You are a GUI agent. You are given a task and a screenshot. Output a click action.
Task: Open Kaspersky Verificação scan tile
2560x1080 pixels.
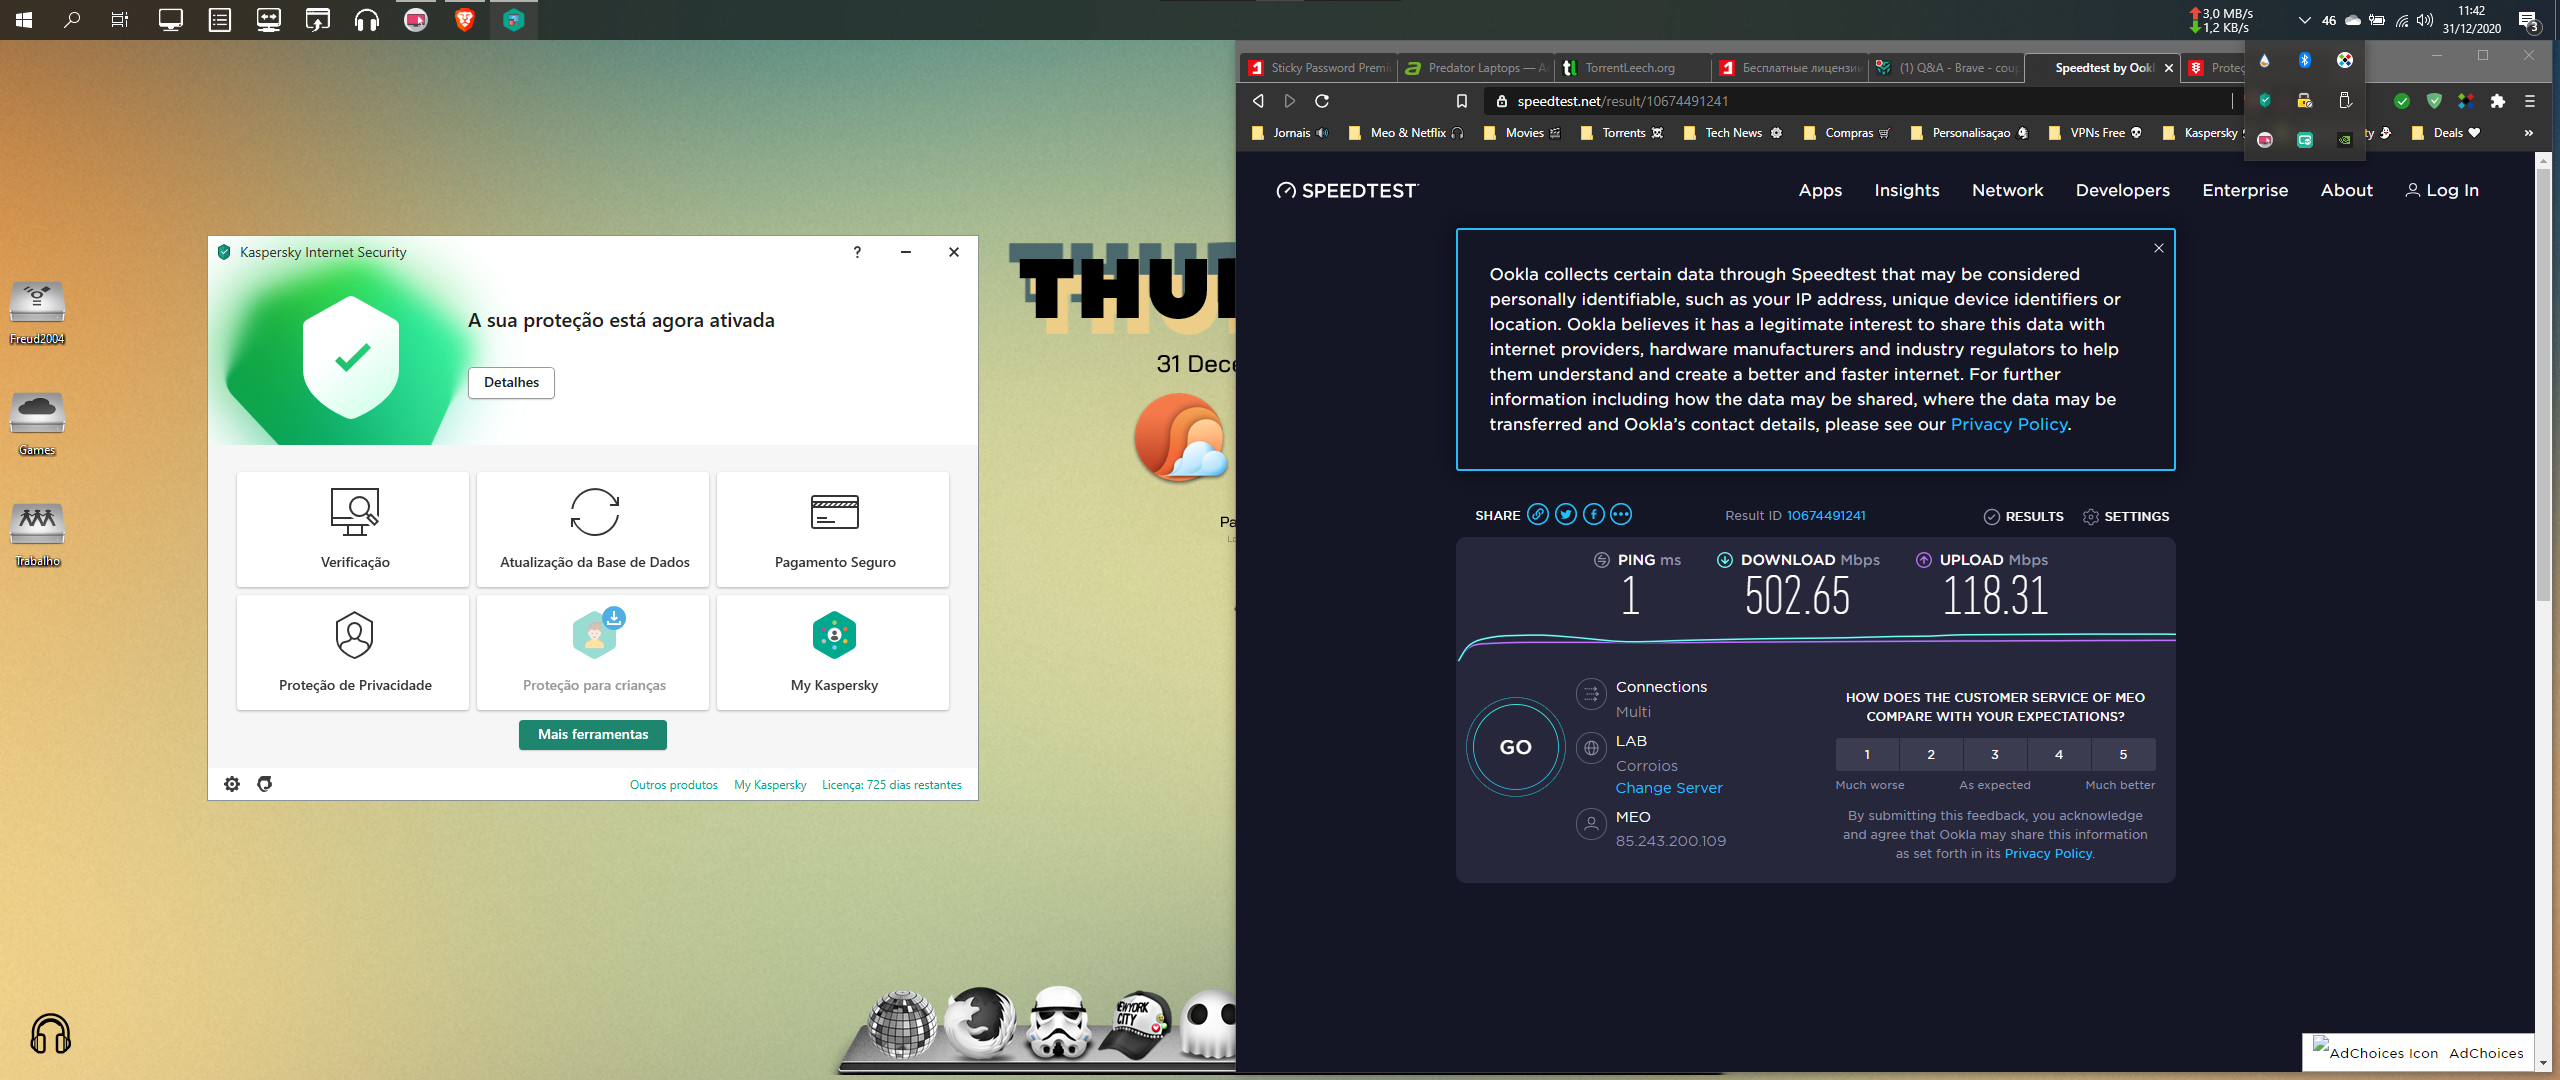[353, 529]
